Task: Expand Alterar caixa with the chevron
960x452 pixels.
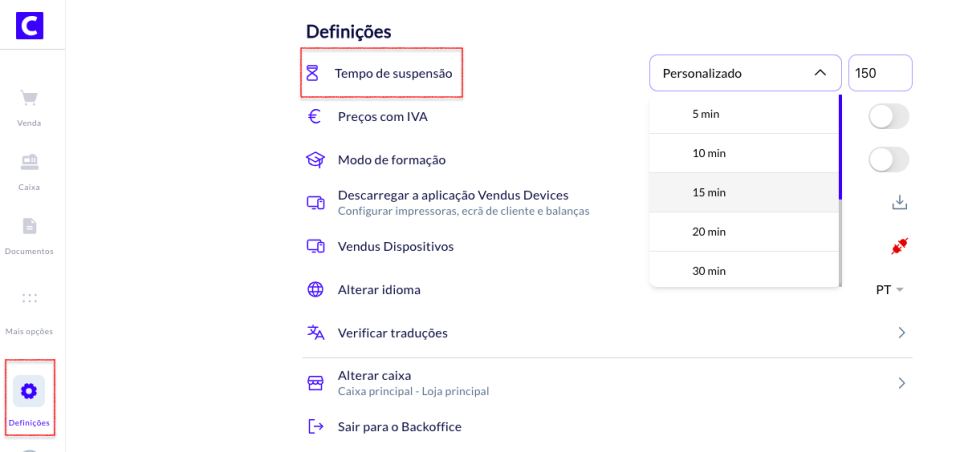Action: click(901, 383)
